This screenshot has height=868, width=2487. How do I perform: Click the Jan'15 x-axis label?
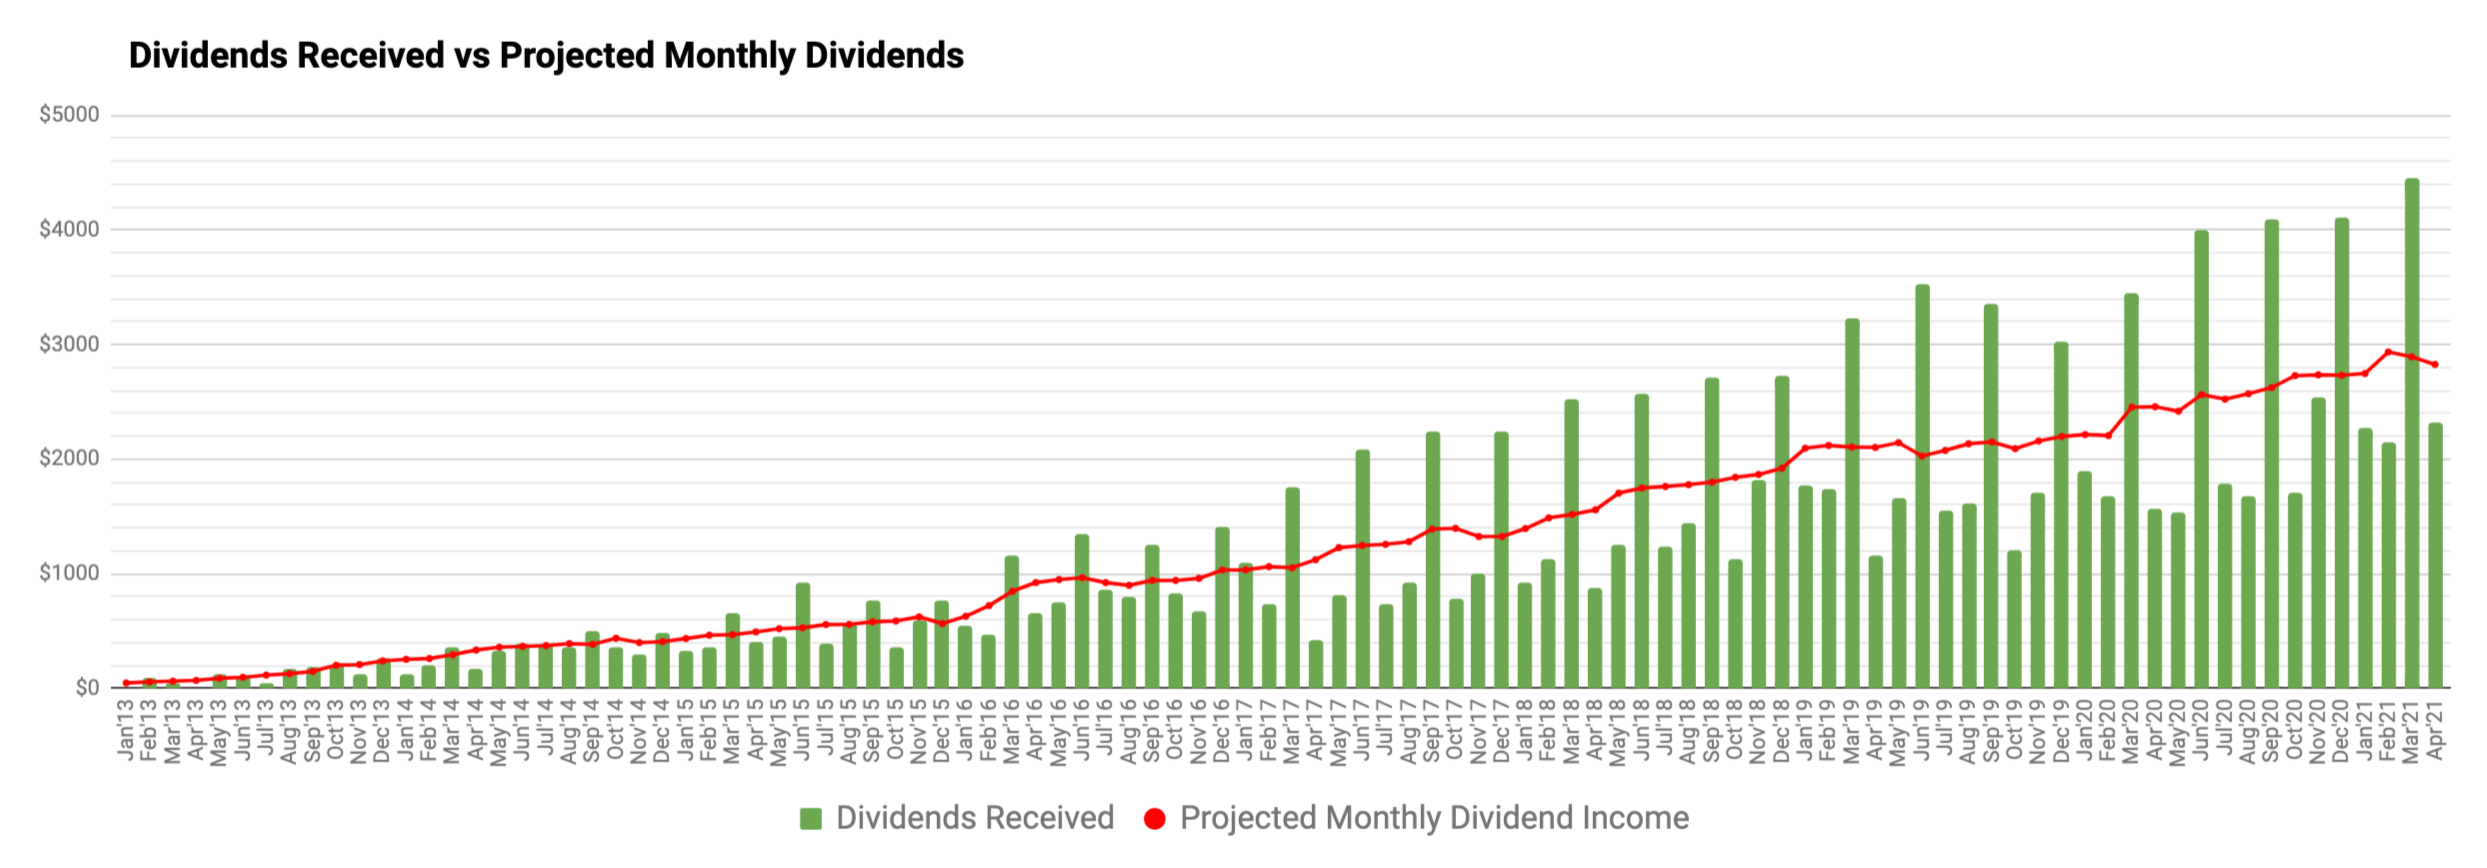coord(685,729)
